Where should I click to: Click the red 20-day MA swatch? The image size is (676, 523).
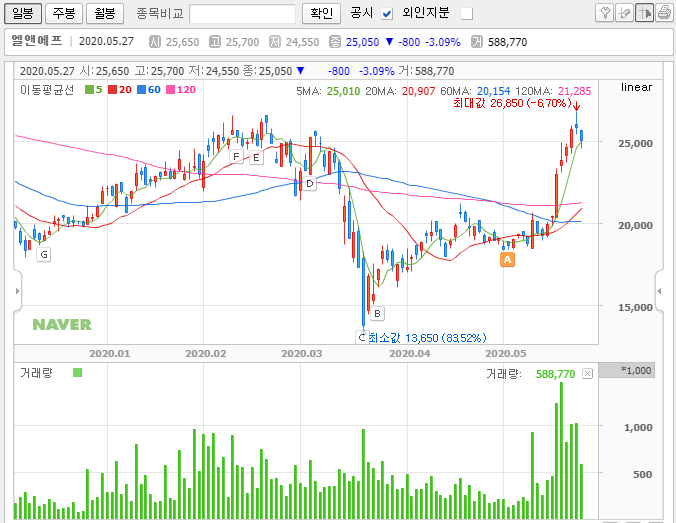(113, 90)
